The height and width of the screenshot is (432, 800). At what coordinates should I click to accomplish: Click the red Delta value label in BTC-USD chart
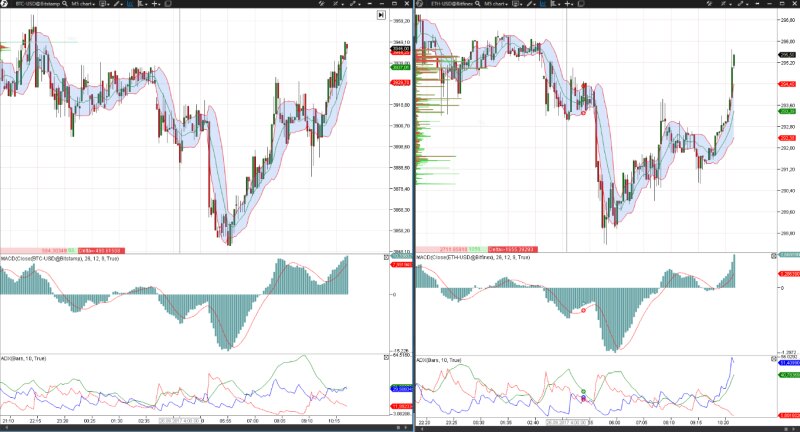pos(101,250)
